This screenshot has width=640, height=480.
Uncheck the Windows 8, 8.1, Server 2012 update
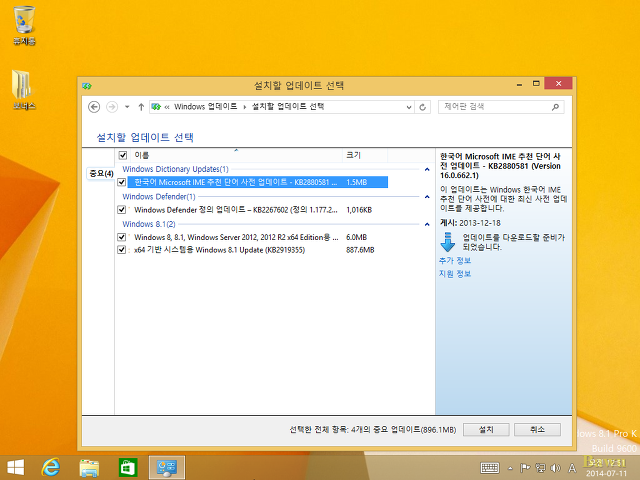pos(121,237)
